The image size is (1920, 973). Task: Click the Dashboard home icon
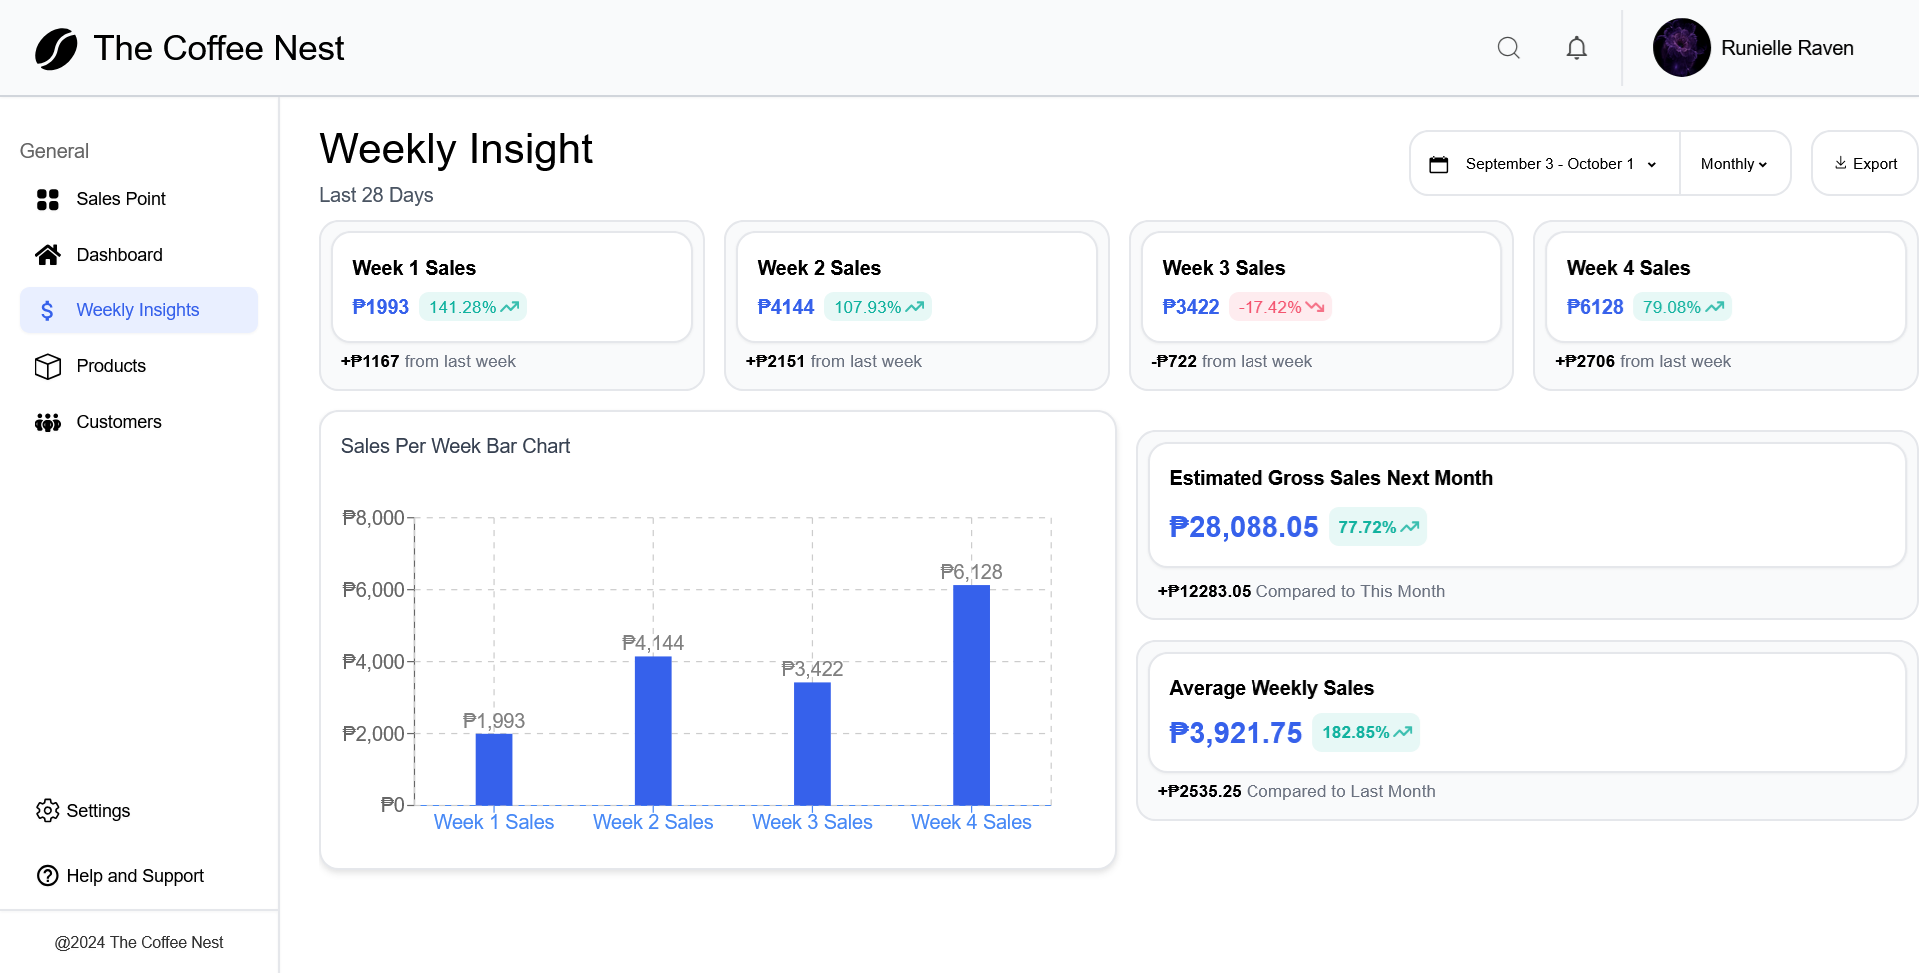(47, 254)
